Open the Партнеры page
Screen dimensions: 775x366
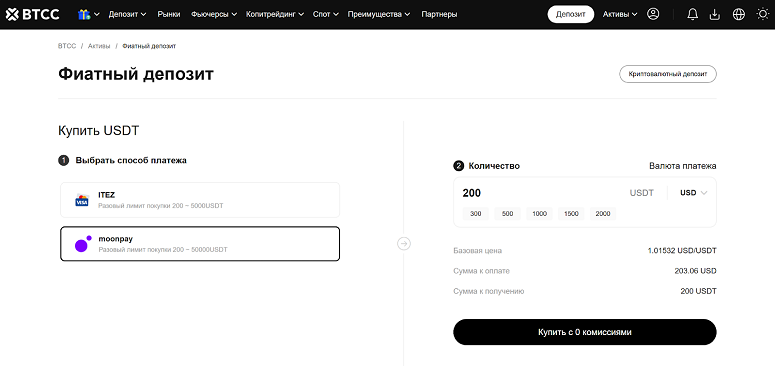(x=439, y=14)
